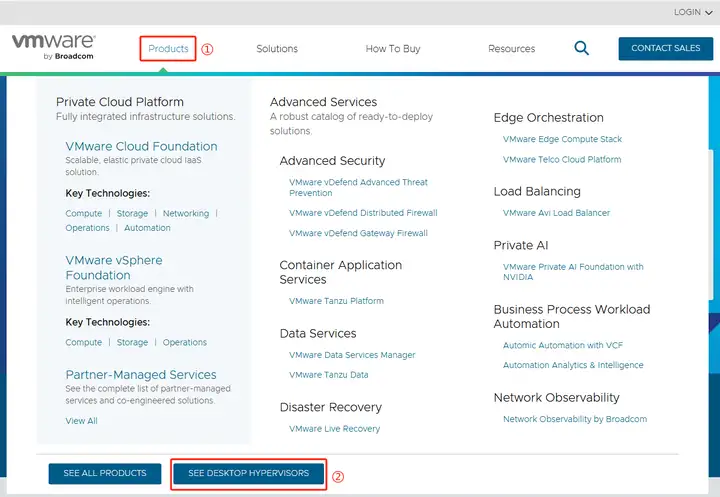This screenshot has height=497, width=720.
Task: Open VMware Edge Compute Stack
Action: (x=562, y=139)
